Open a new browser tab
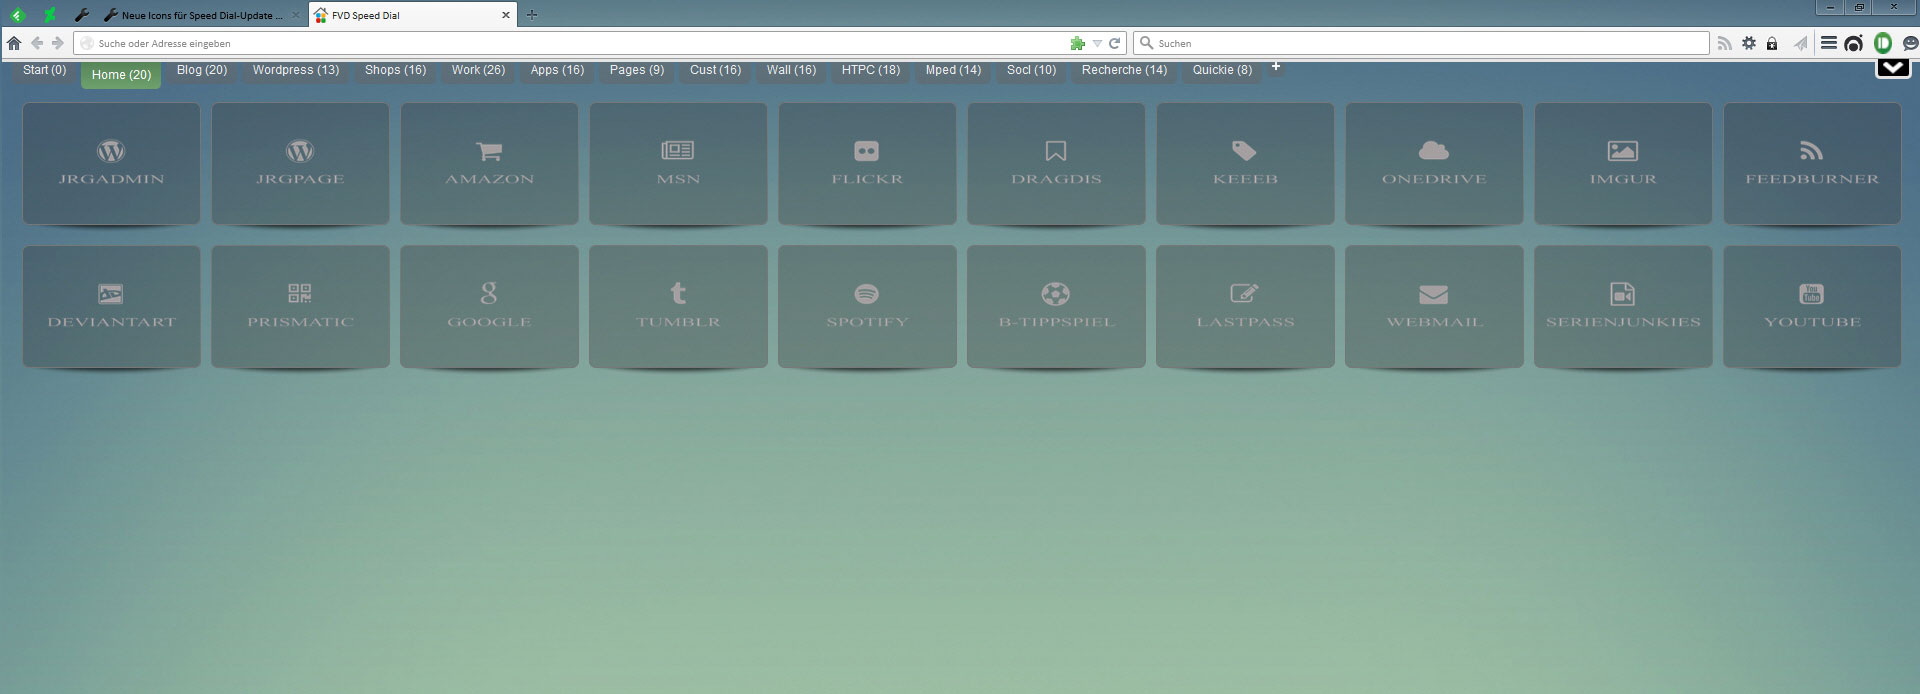This screenshot has height=694, width=1920. click(532, 15)
